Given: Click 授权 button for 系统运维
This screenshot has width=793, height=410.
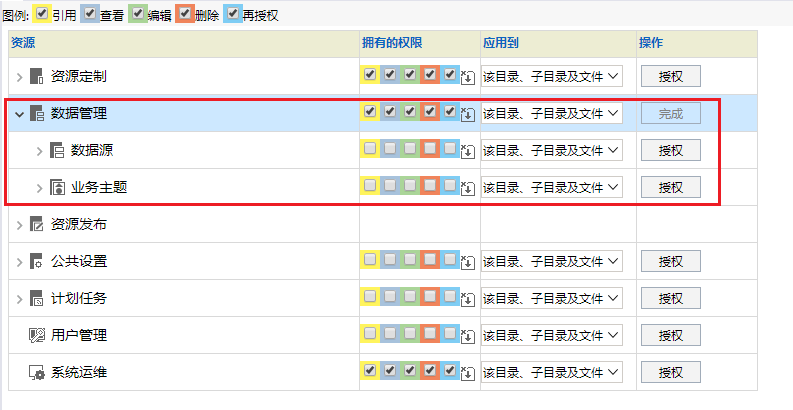Looking at the screenshot, I should click(671, 373).
